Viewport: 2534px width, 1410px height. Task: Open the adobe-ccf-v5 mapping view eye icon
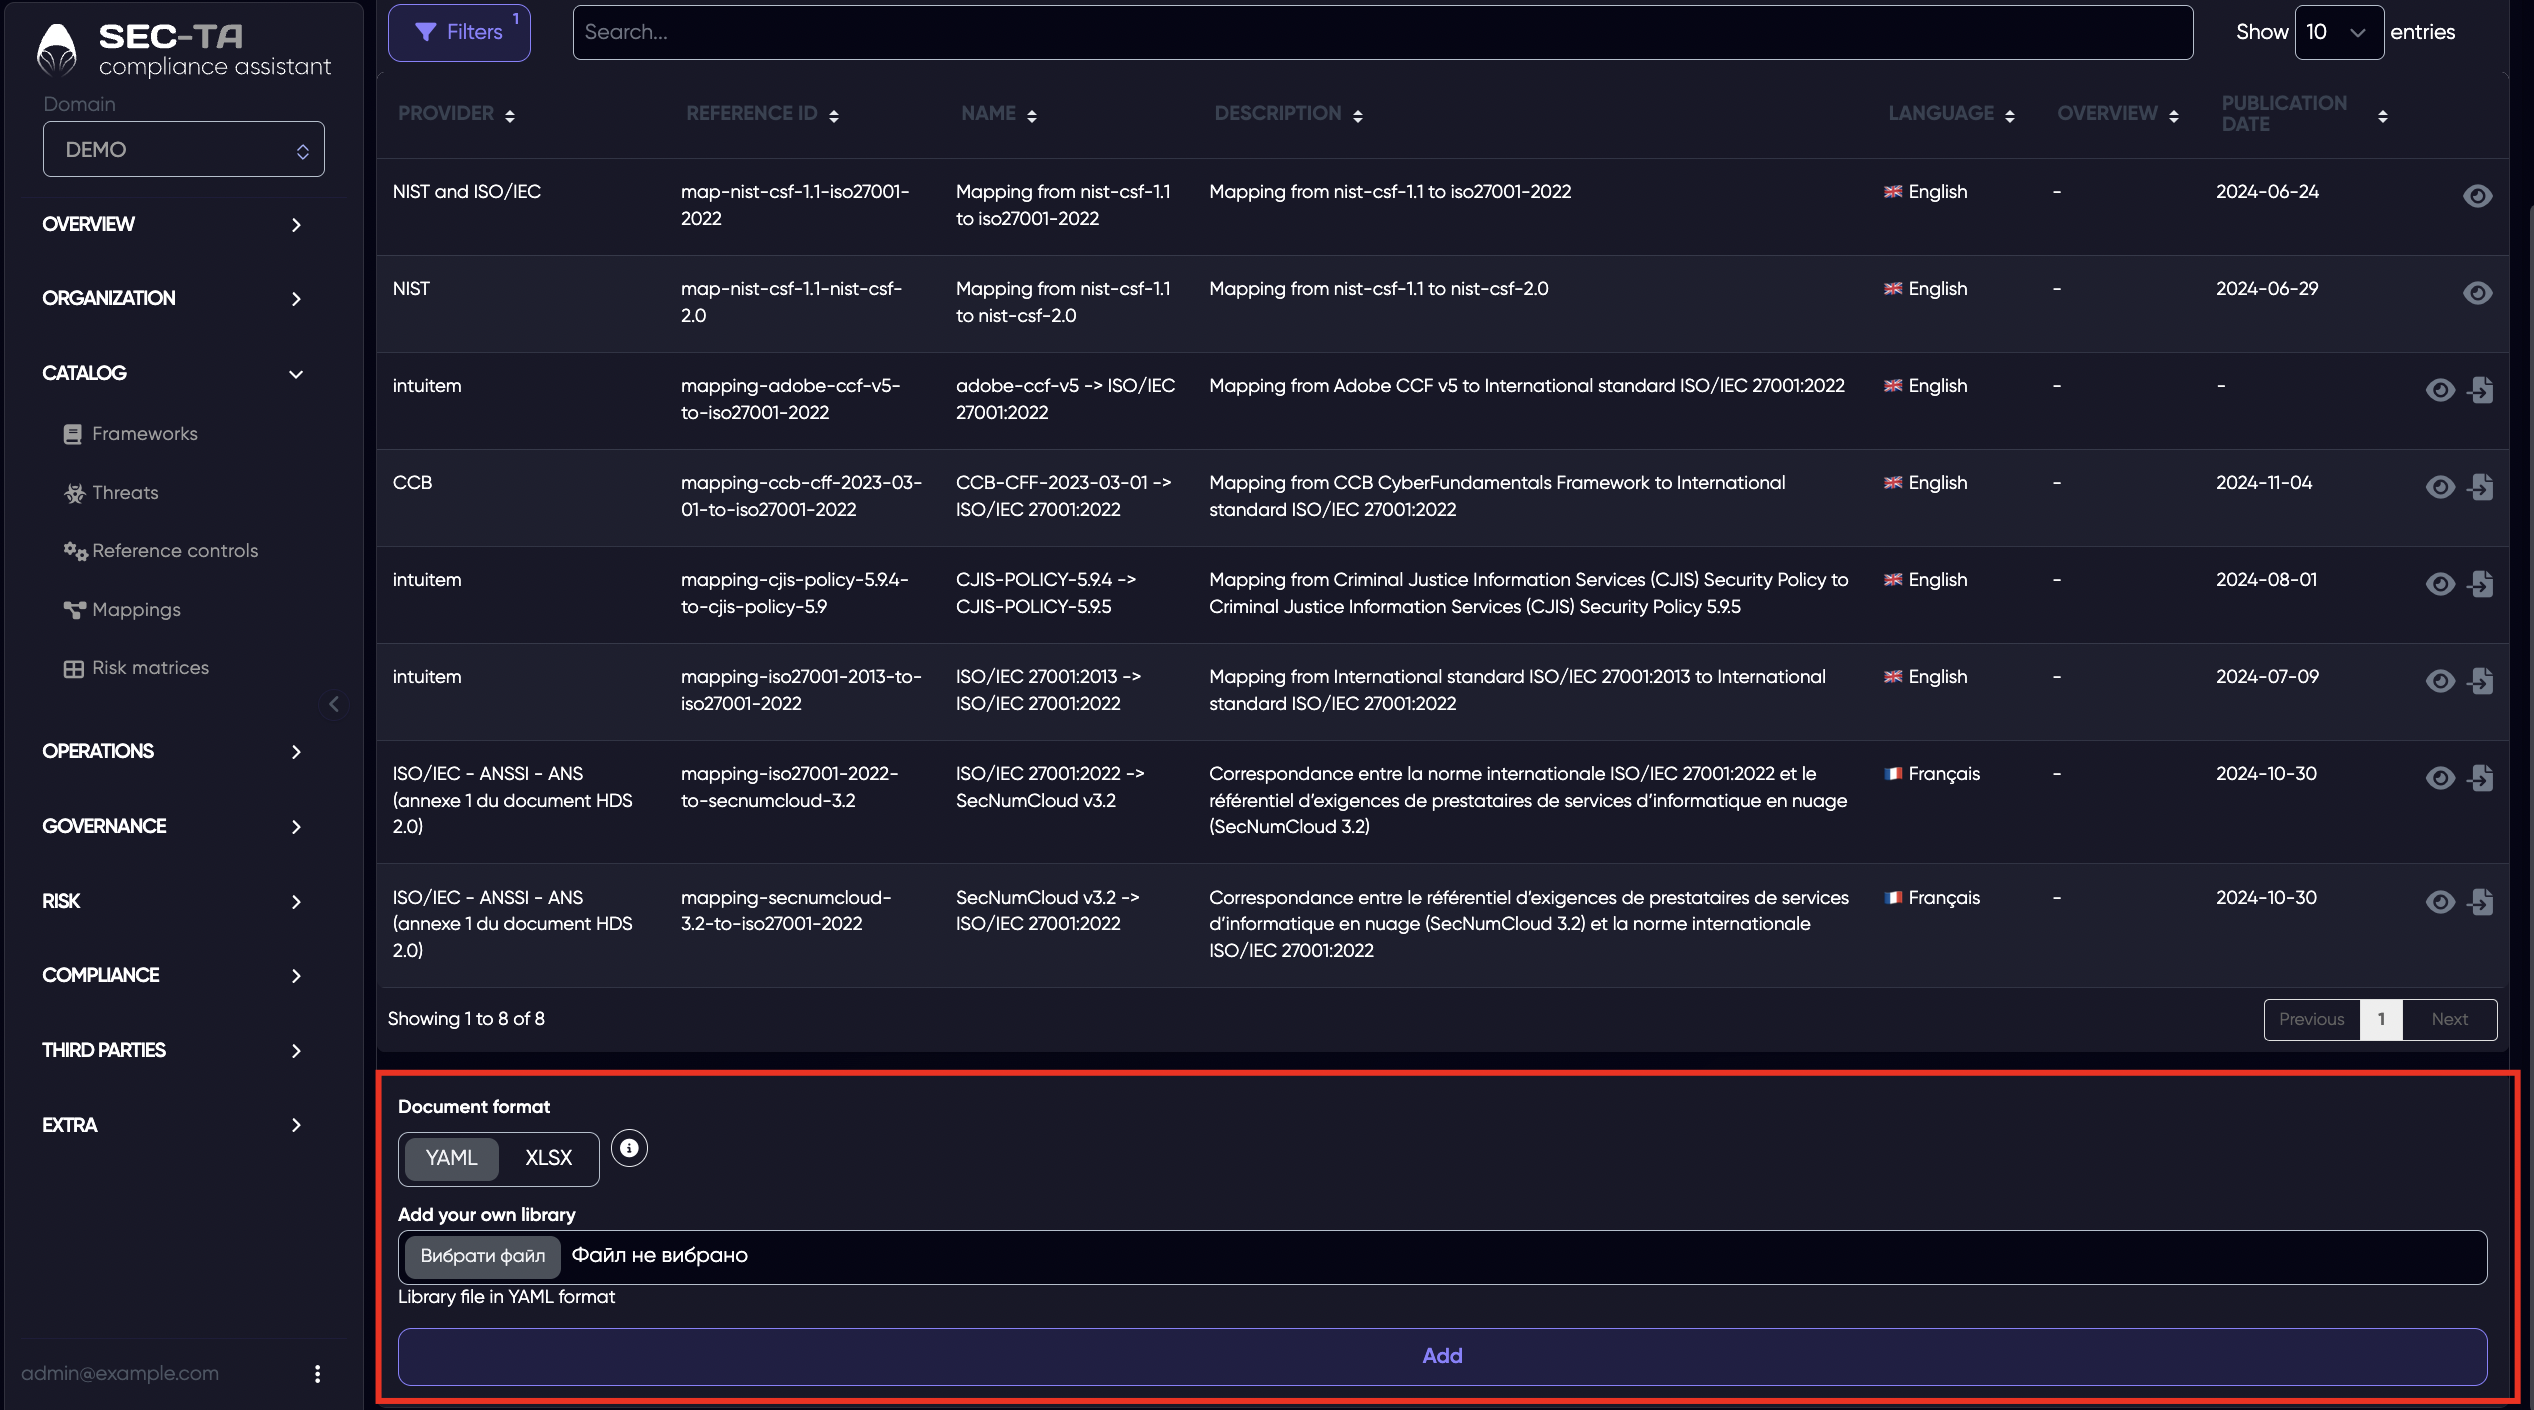(x=2440, y=390)
